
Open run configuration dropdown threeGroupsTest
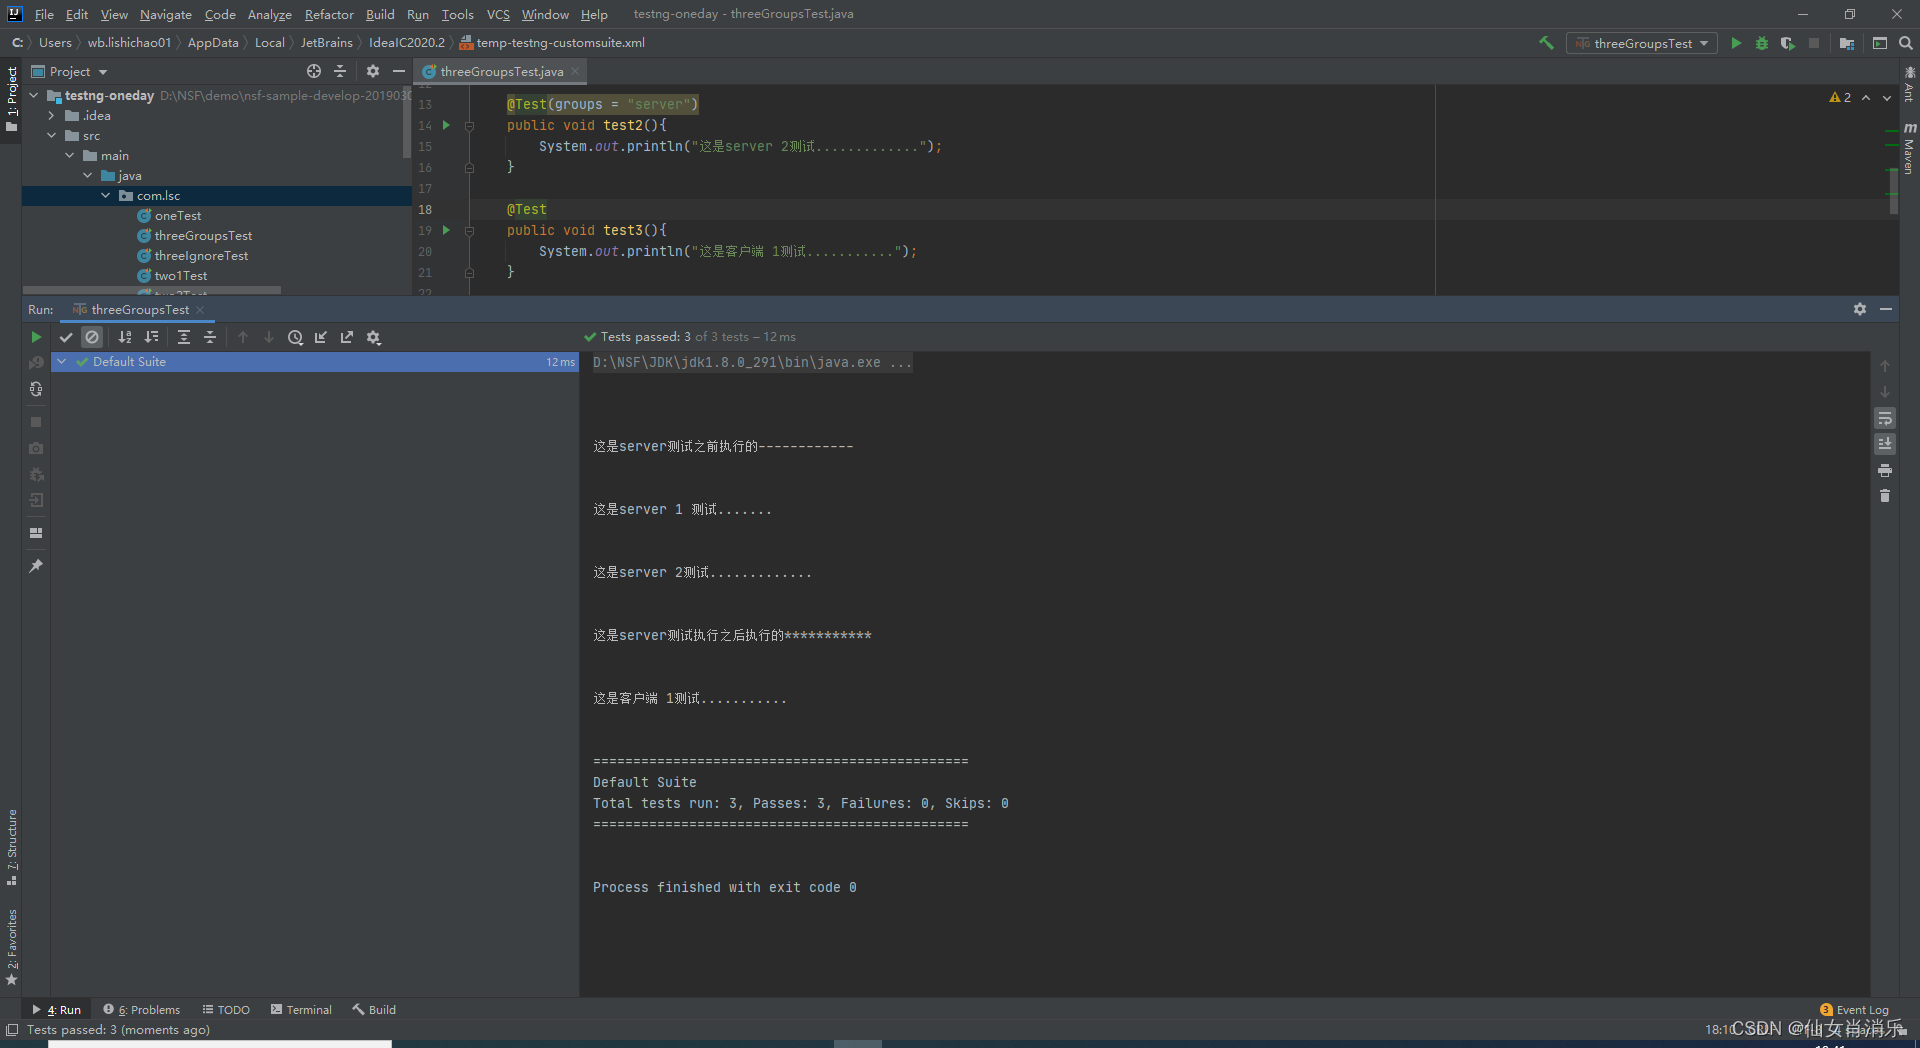pos(1641,43)
